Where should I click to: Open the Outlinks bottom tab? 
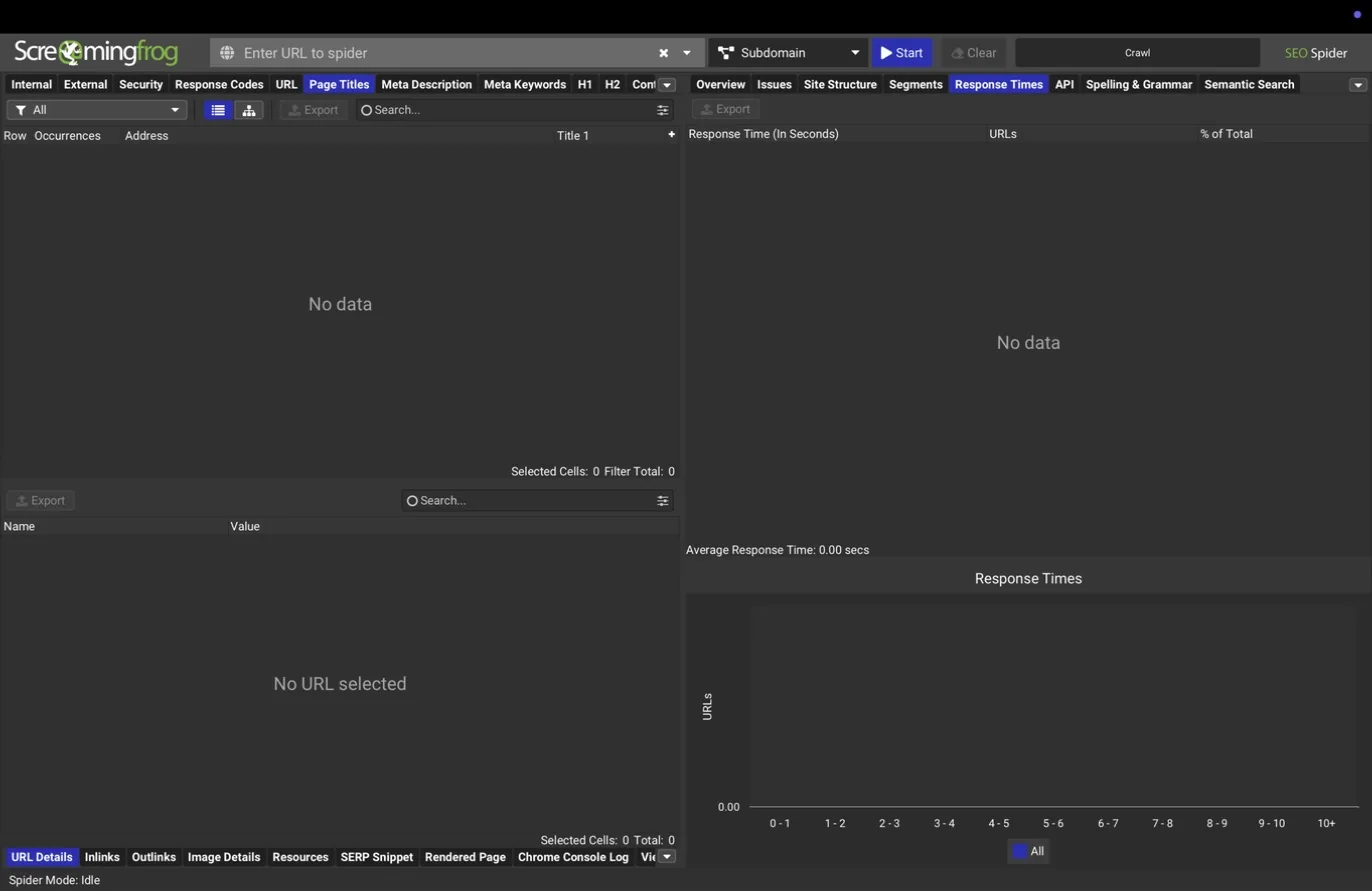pyautogui.click(x=154, y=858)
